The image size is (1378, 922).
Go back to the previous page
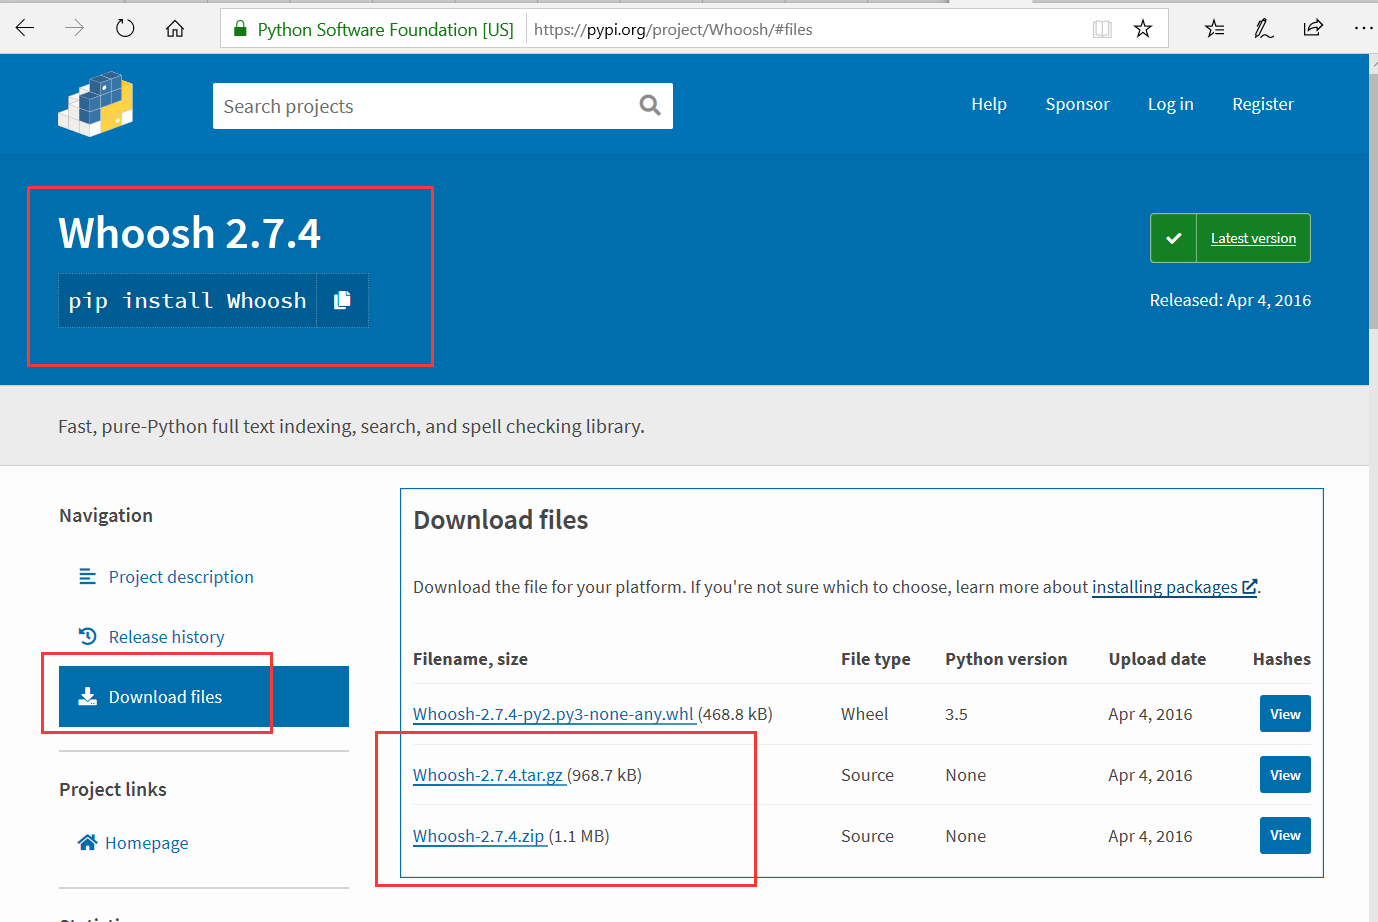pyautogui.click(x=25, y=28)
